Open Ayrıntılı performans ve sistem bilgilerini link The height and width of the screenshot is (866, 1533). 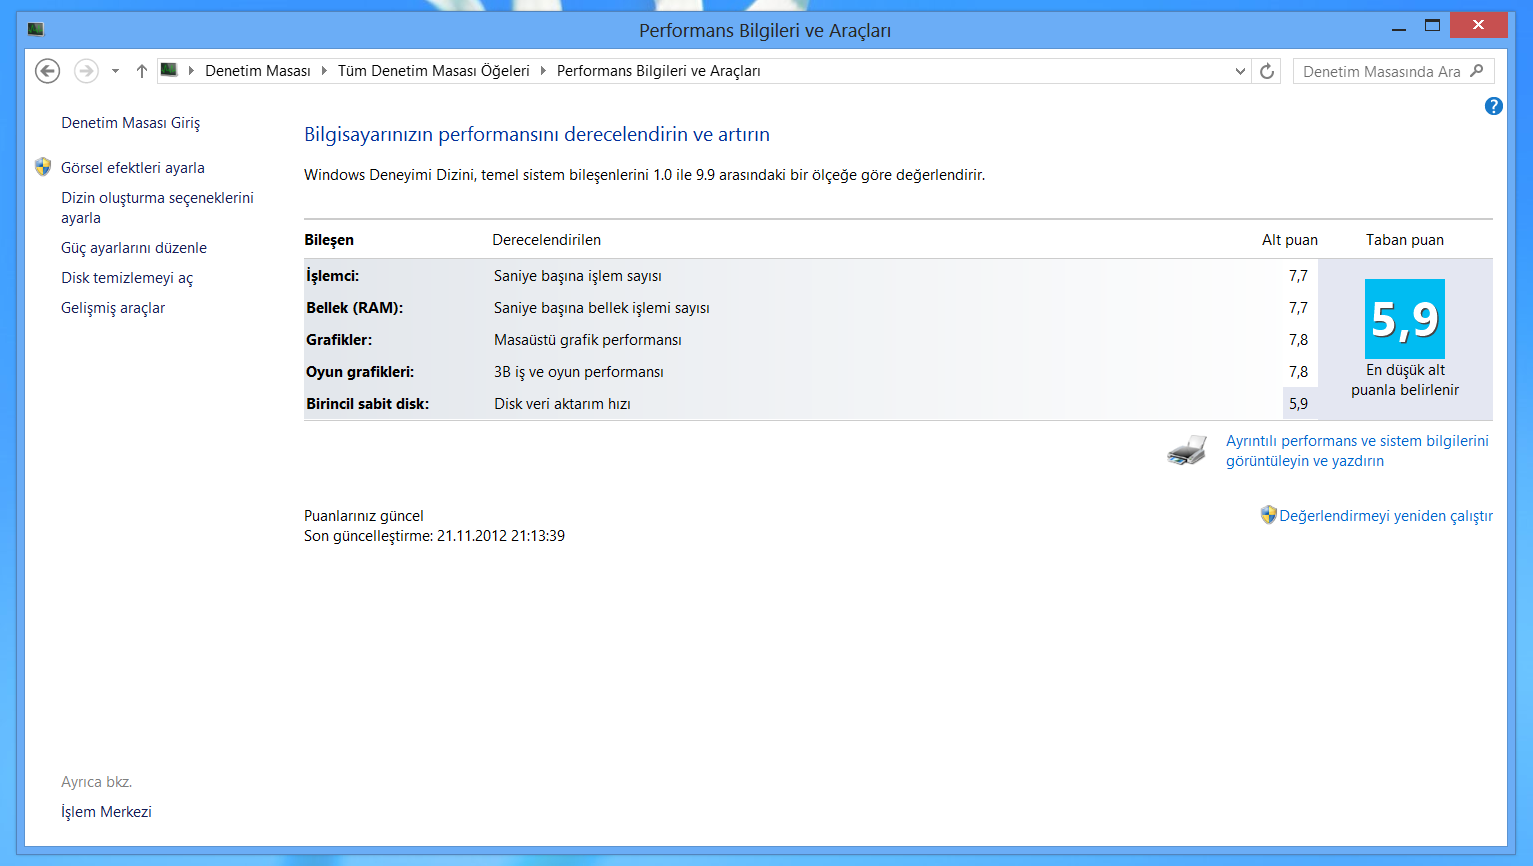1357,451
